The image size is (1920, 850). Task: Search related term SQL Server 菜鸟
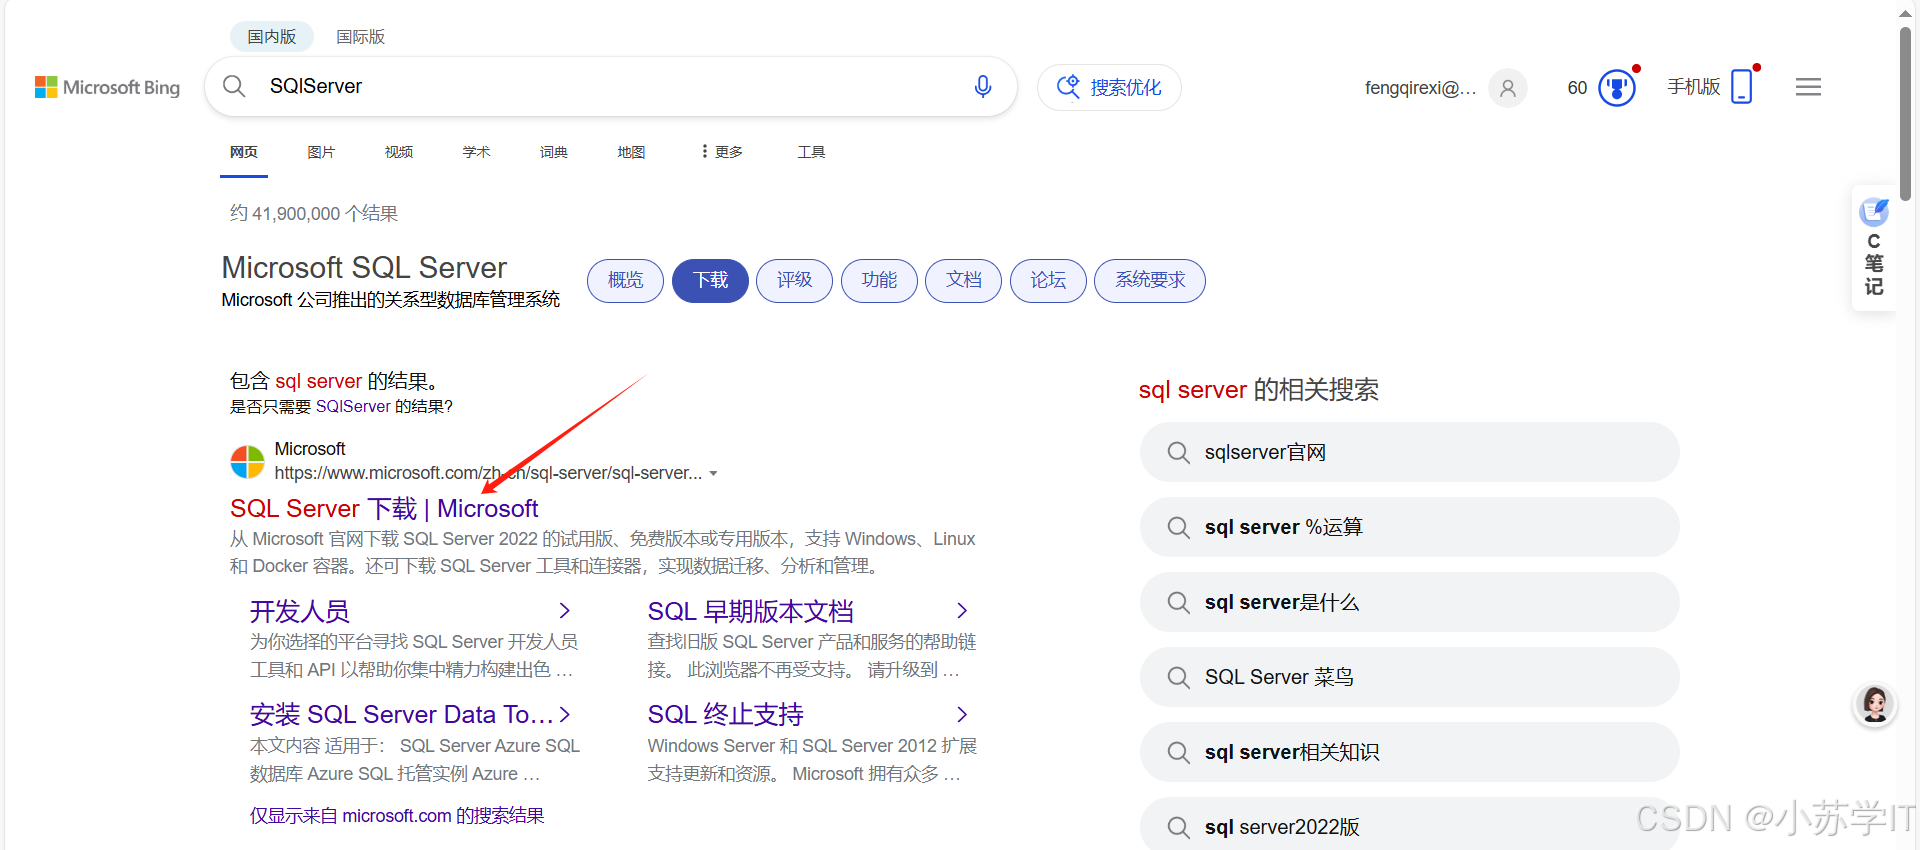pyautogui.click(x=1409, y=677)
